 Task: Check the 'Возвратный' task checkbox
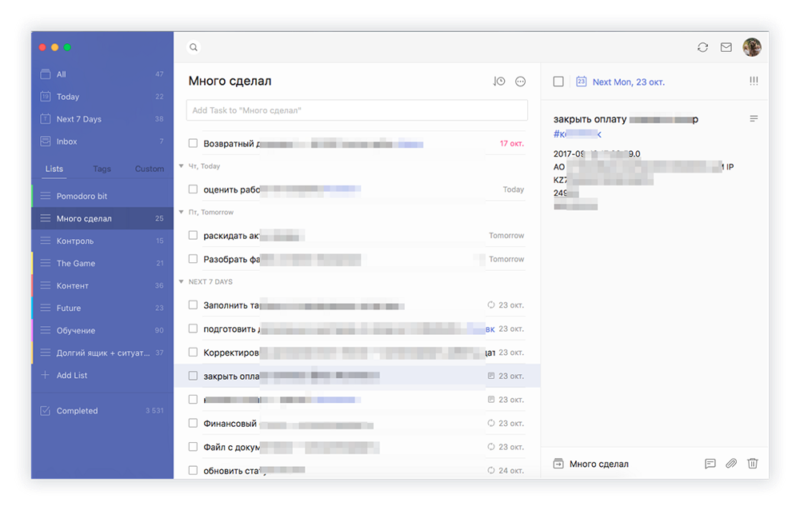(x=193, y=143)
